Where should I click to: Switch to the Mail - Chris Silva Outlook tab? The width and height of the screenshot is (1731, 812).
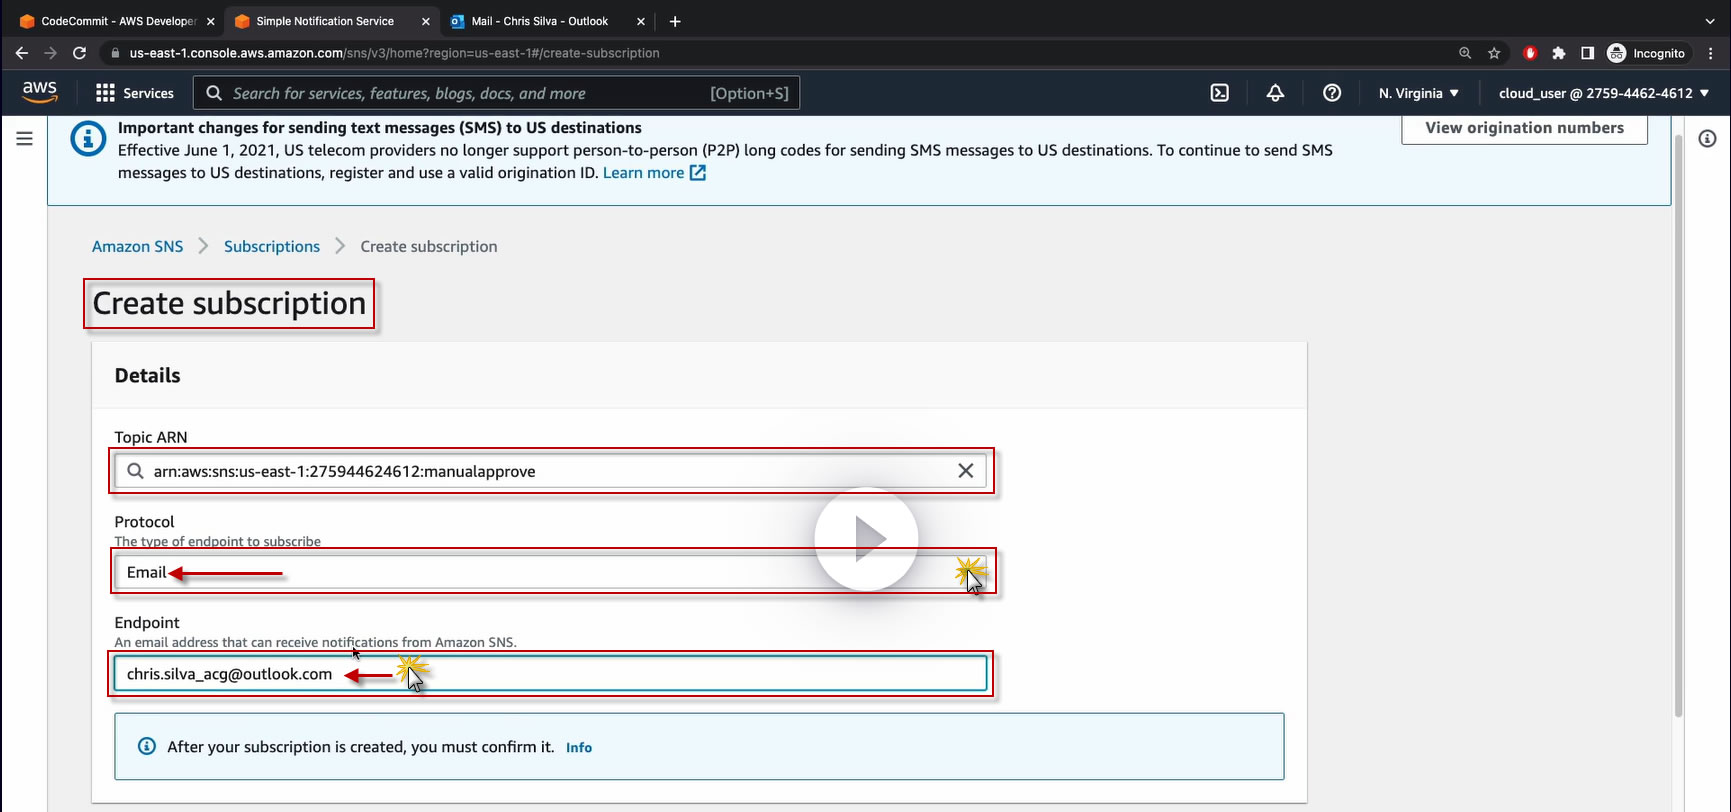click(540, 21)
